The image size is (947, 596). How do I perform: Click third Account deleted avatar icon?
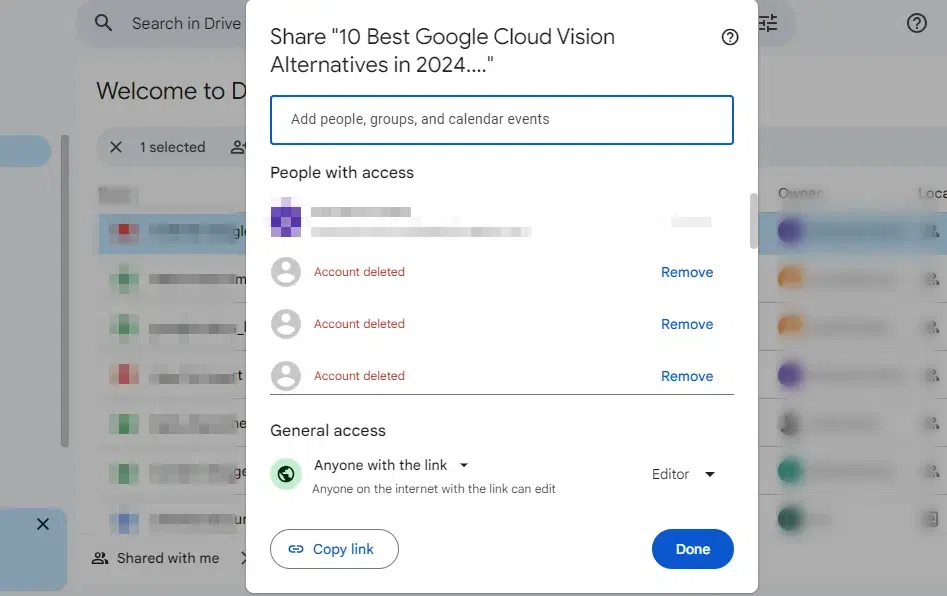click(286, 376)
